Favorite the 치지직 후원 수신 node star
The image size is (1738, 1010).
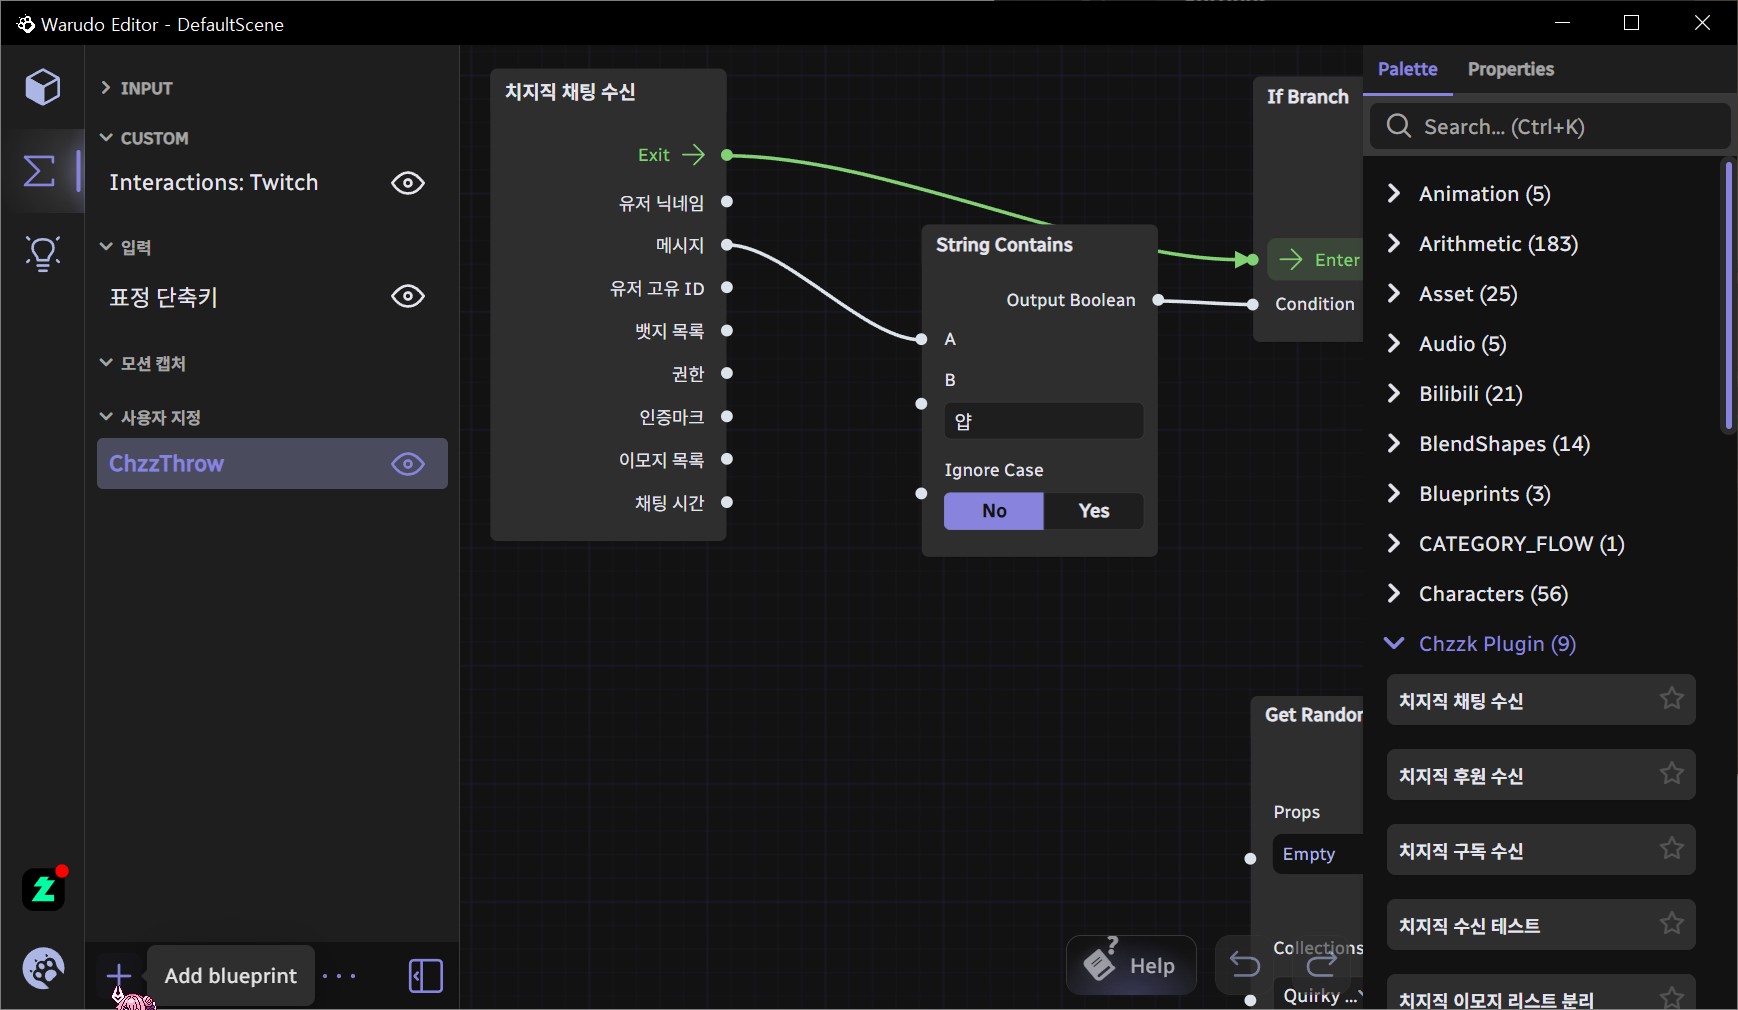tap(1671, 774)
